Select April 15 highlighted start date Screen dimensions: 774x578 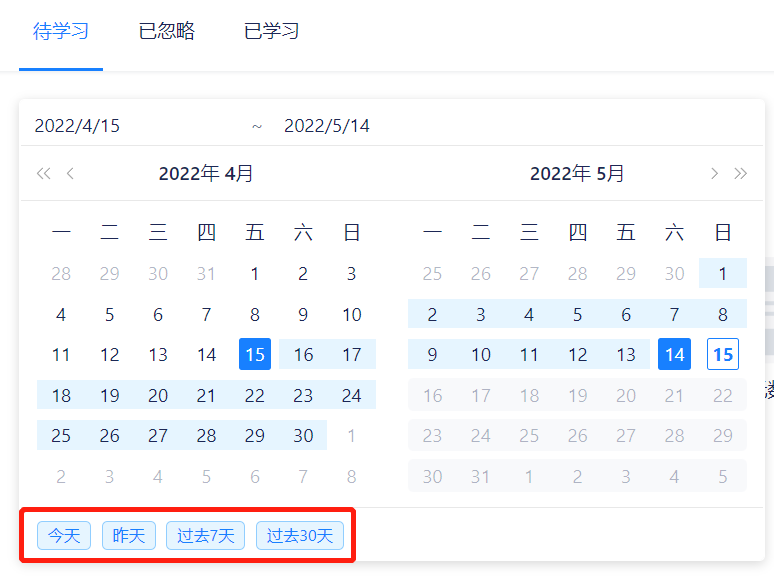point(255,354)
